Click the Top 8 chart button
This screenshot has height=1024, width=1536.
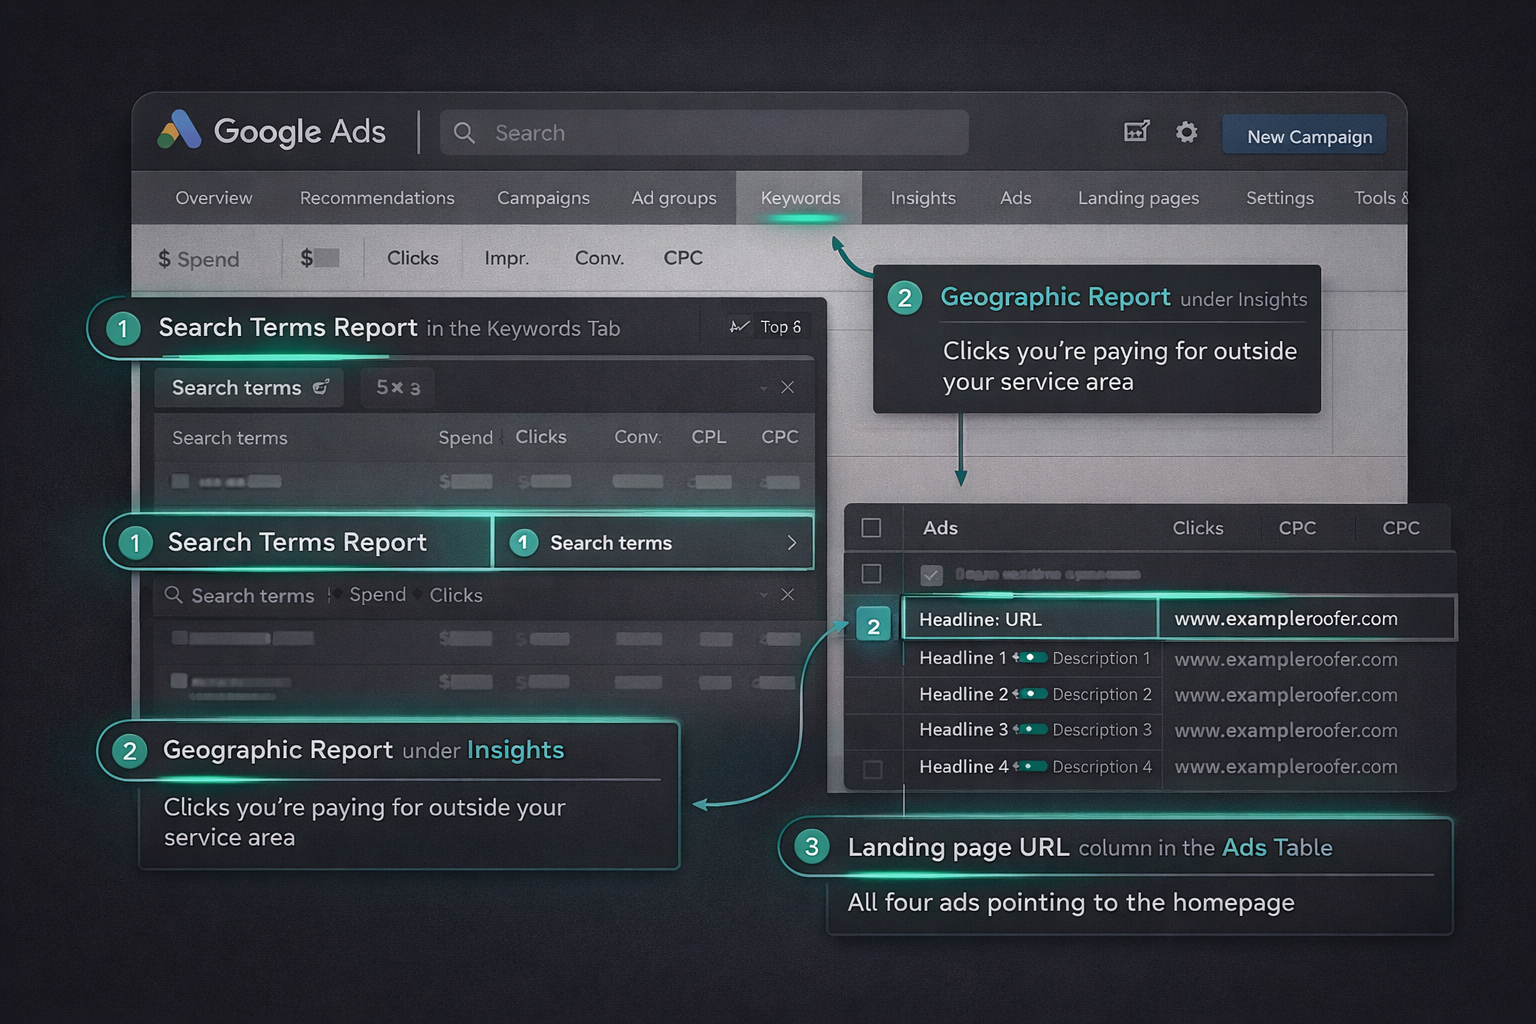[766, 327]
